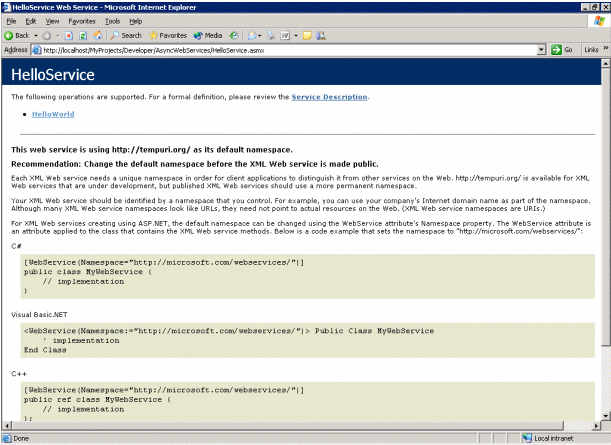Open the Media pane
The image size is (611, 445).
tap(208, 35)
